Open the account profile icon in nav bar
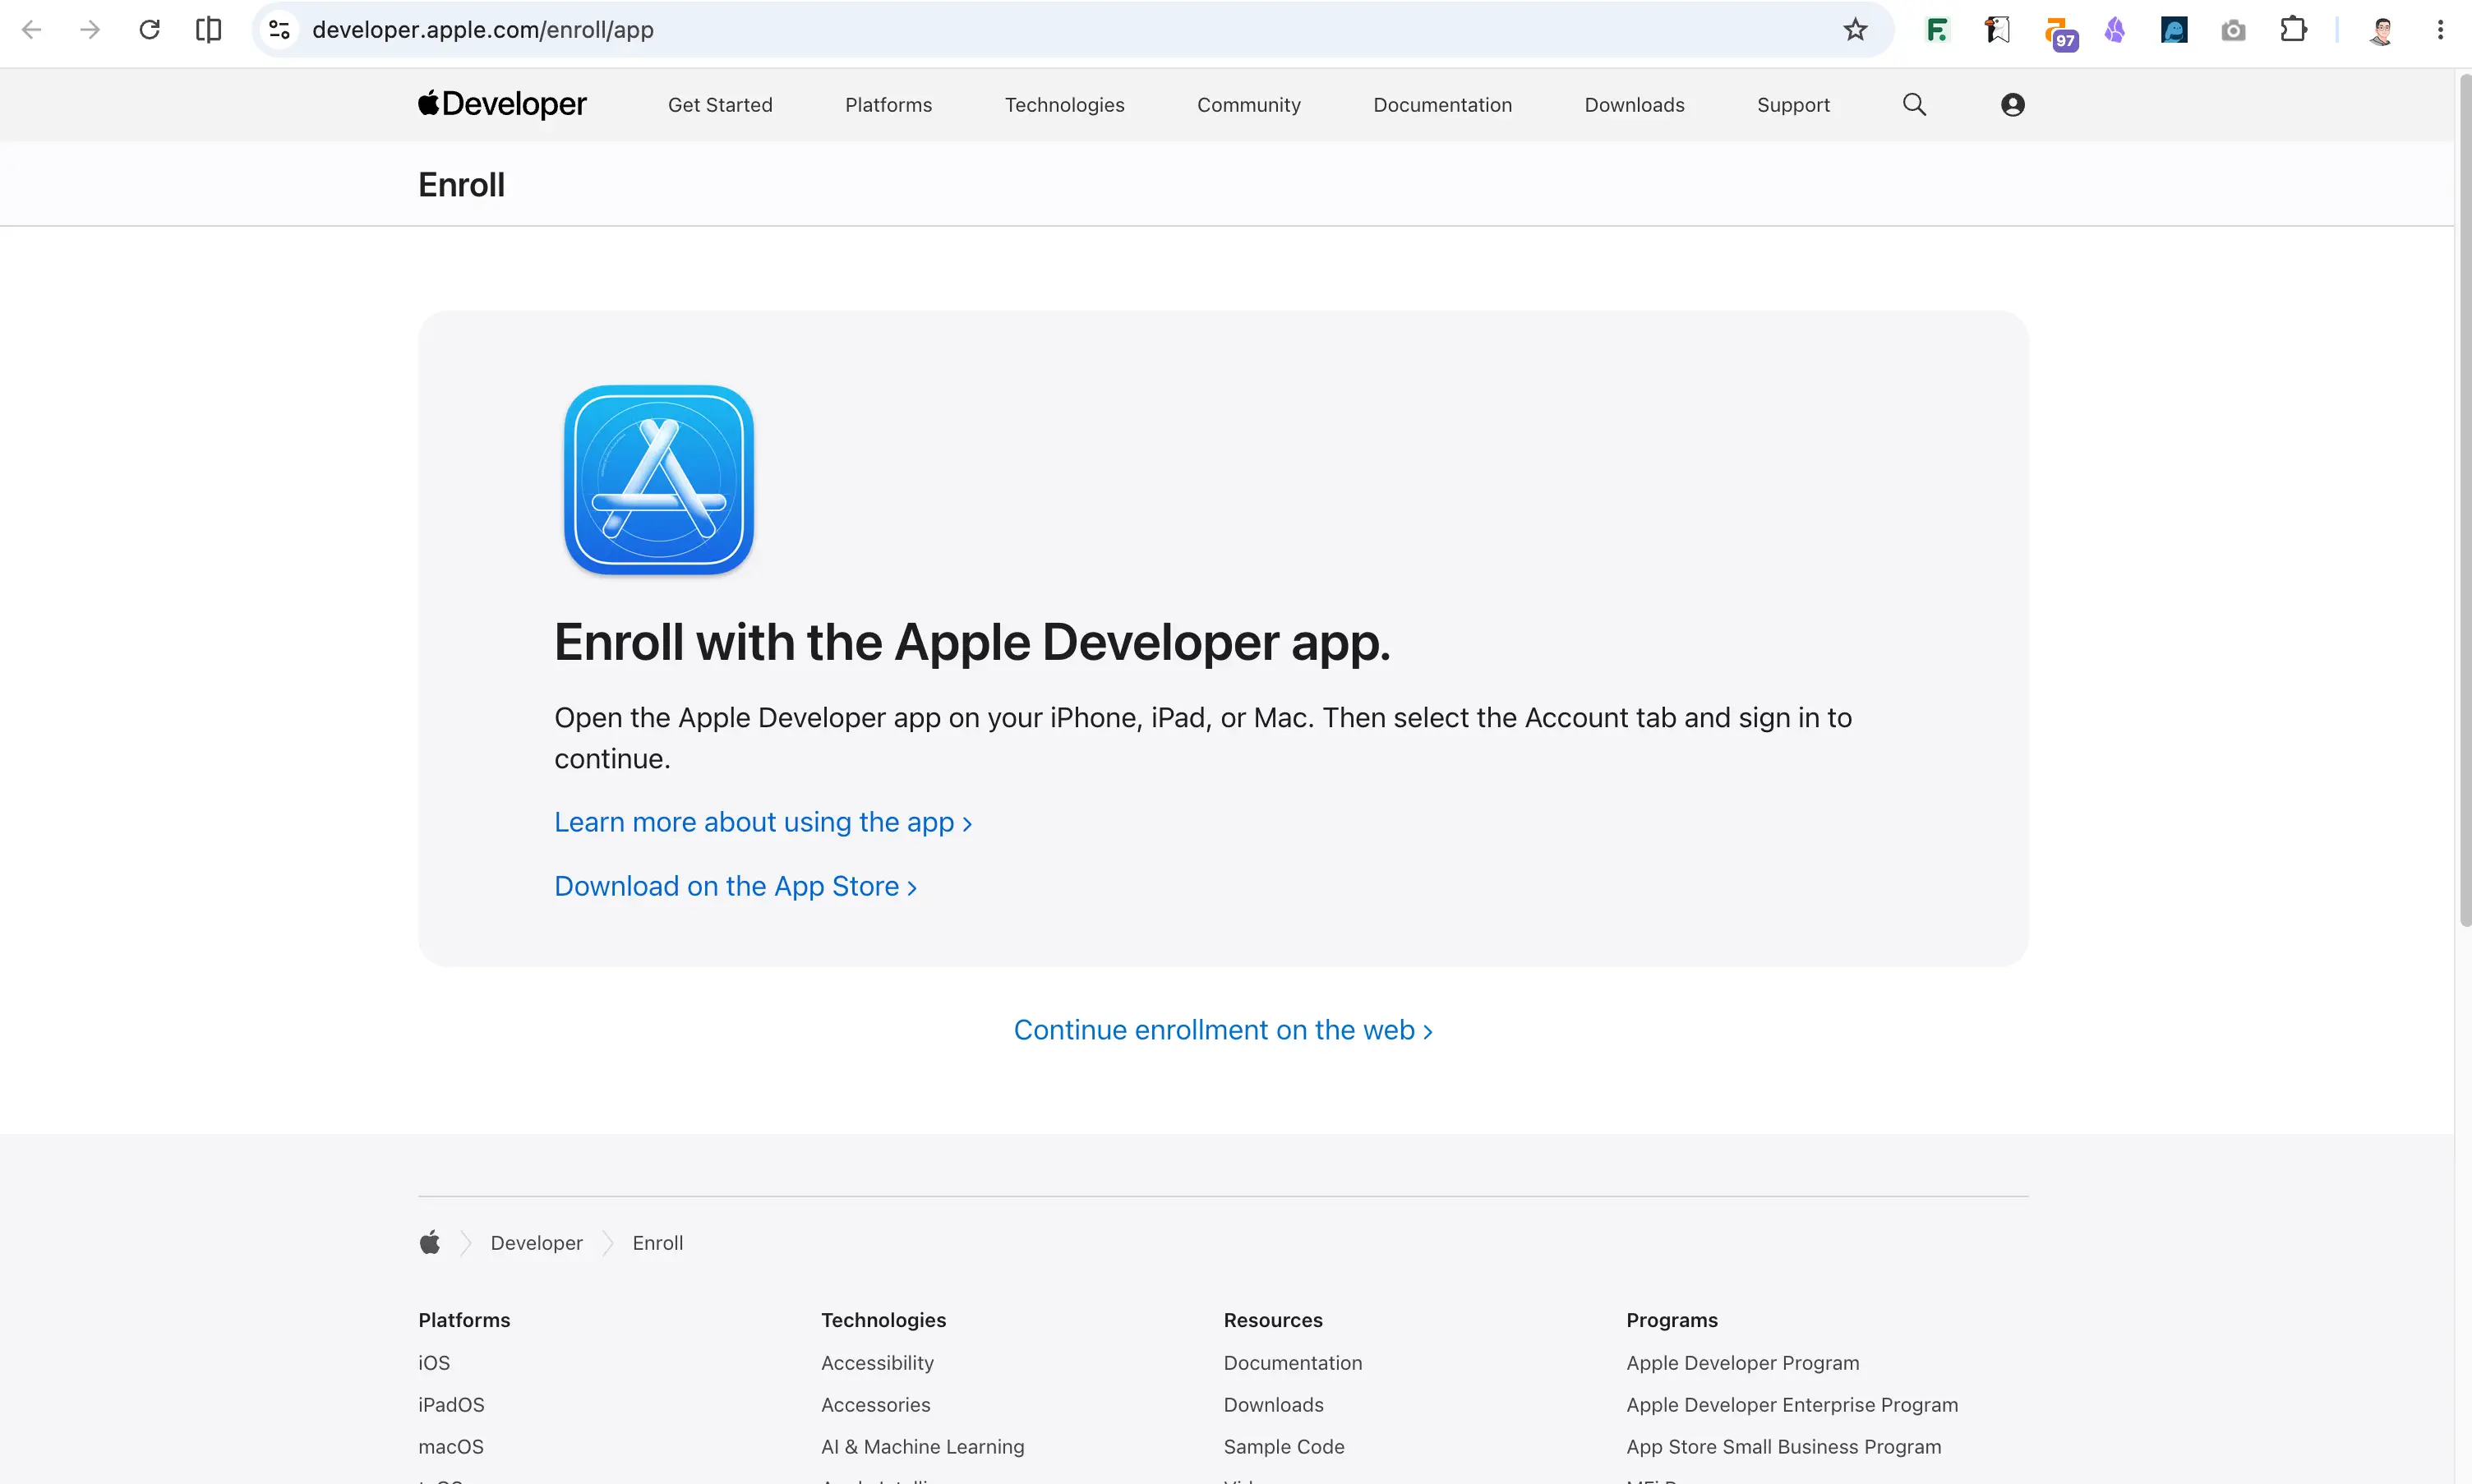 (2012, 105)
